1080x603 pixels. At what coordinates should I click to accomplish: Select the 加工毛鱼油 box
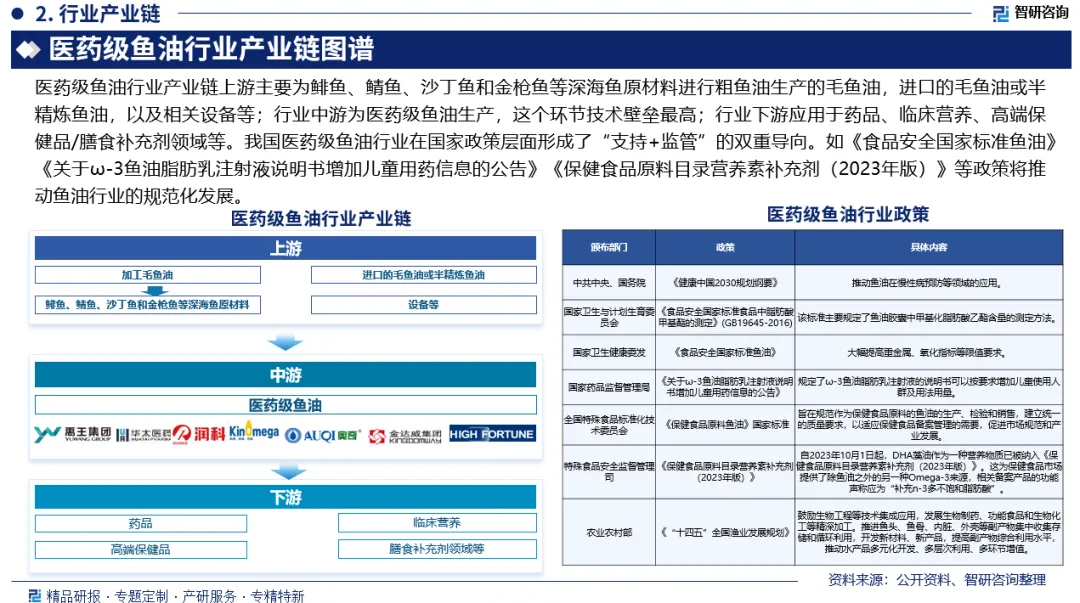point(147,274)
